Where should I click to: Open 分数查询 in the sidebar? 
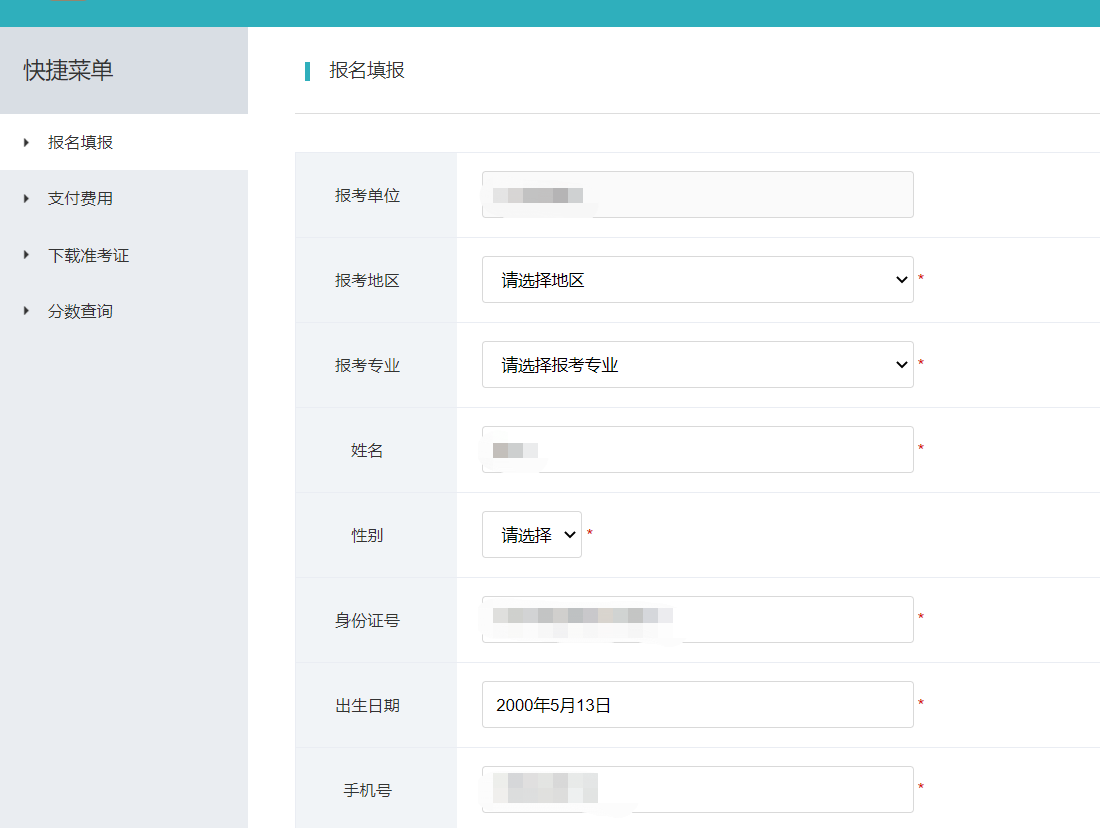click(81, 312)
